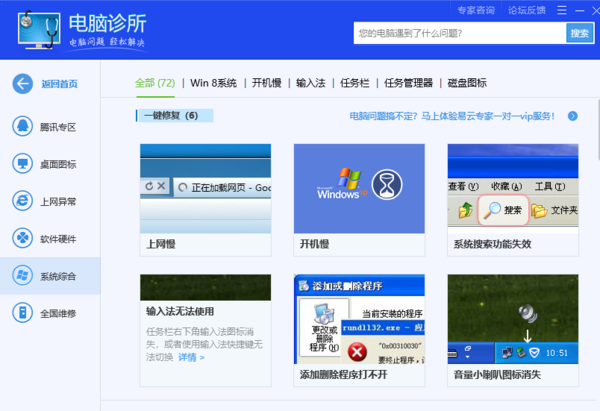
Task: Open the 上网慢 browser loading thumbnail
Action: coord(205,189)
